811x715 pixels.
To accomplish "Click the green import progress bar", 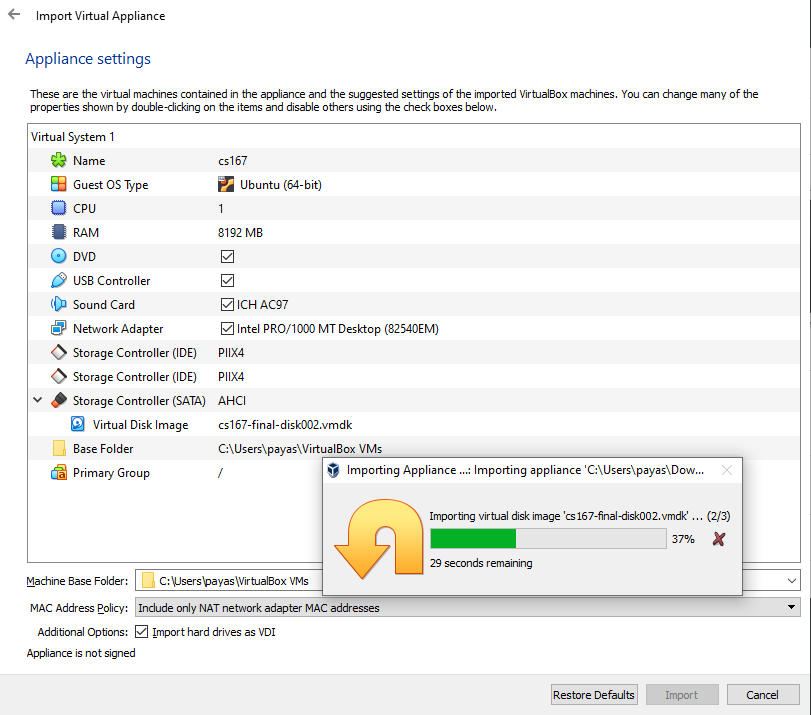I will tap(548, 539).
